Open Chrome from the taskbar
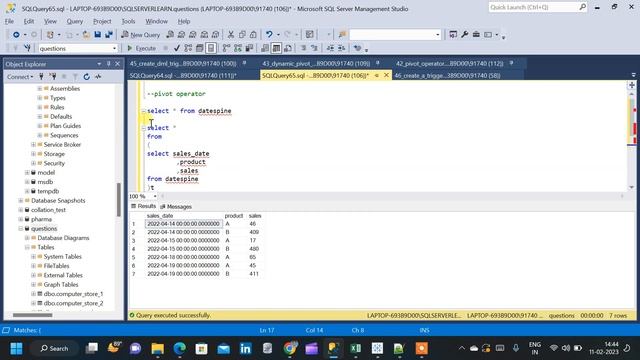640x360 pixels. [x=290, y=348]
